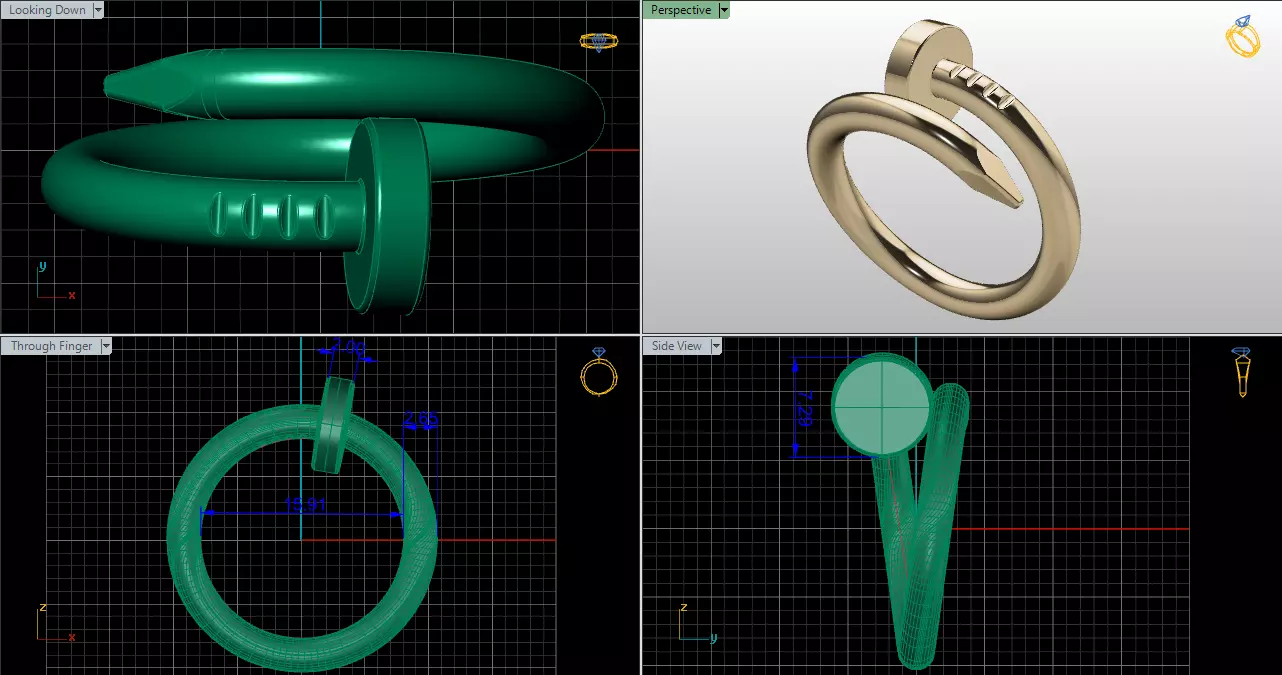Click the tilted ring icon in Perspective viewport

(x=1242, y=36)
